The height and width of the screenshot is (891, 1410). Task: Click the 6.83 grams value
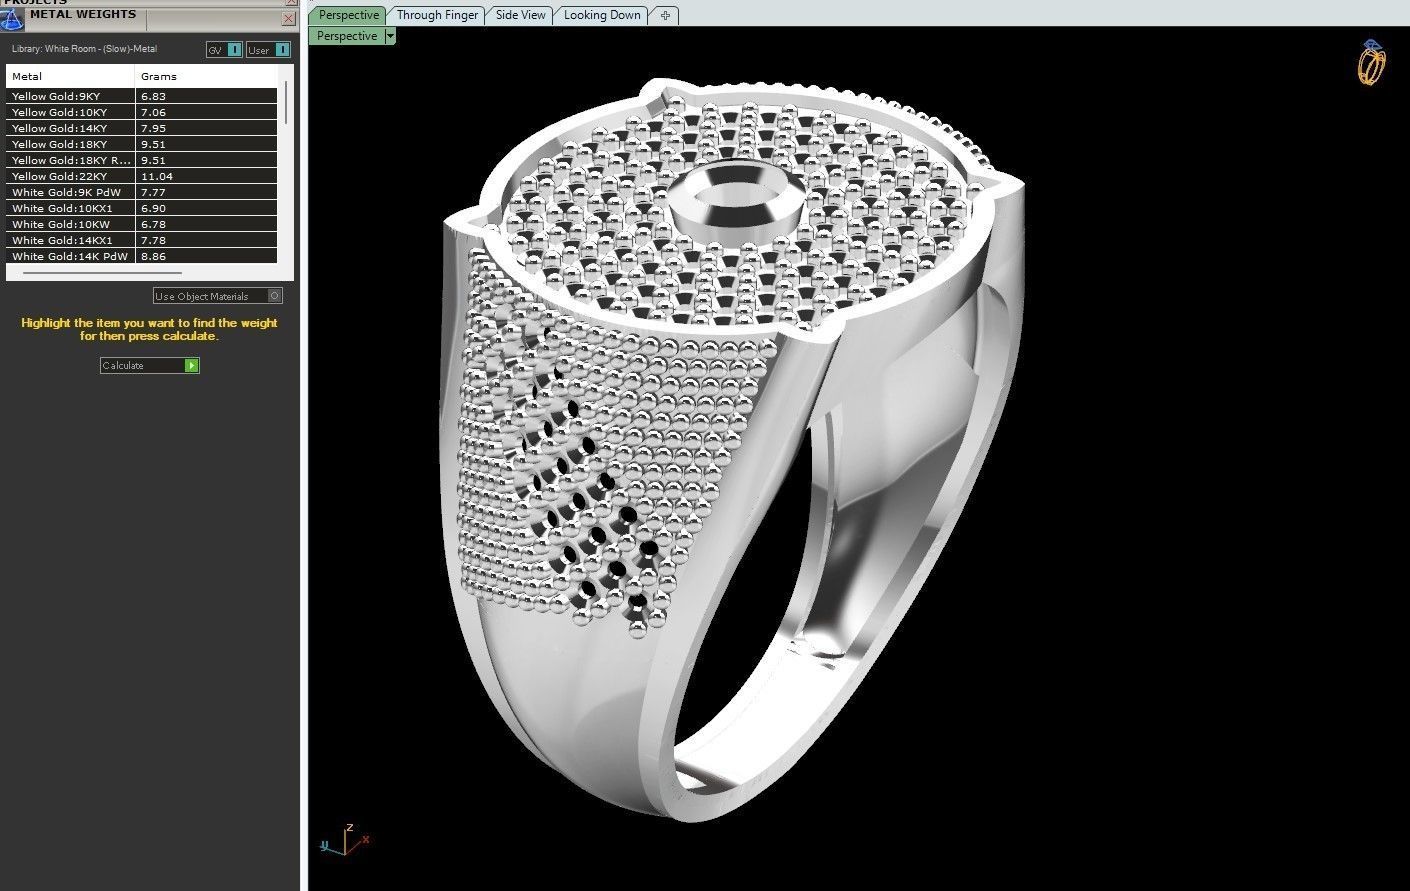[x=153, y=96]
